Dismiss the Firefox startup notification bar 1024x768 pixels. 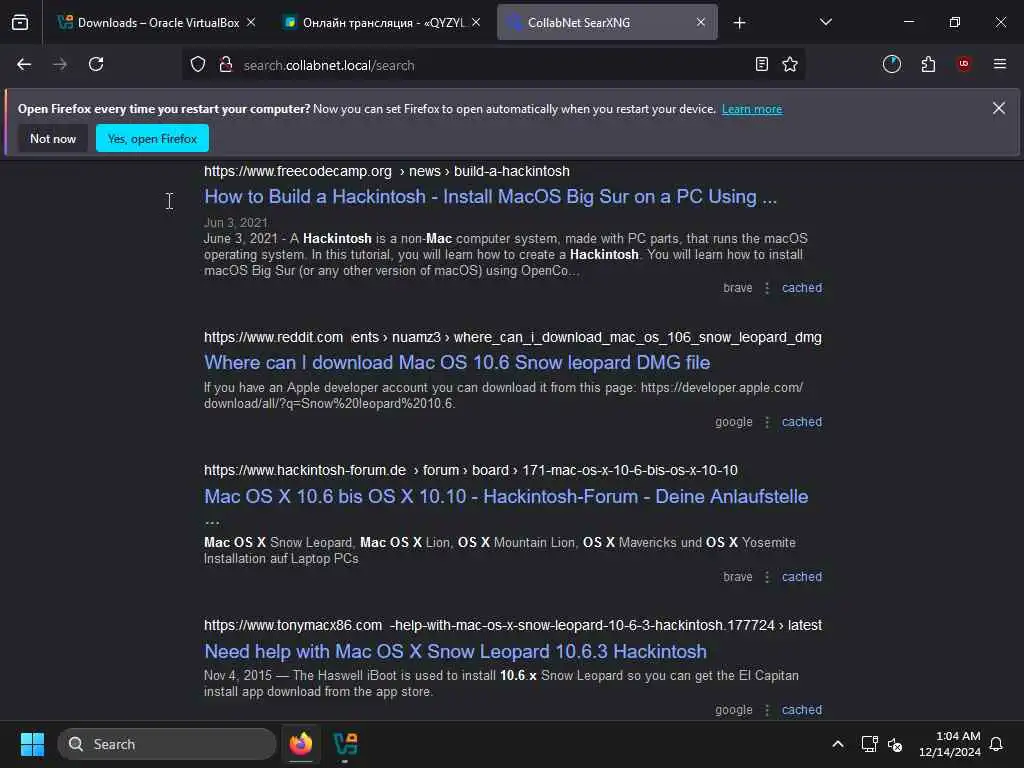999,108
